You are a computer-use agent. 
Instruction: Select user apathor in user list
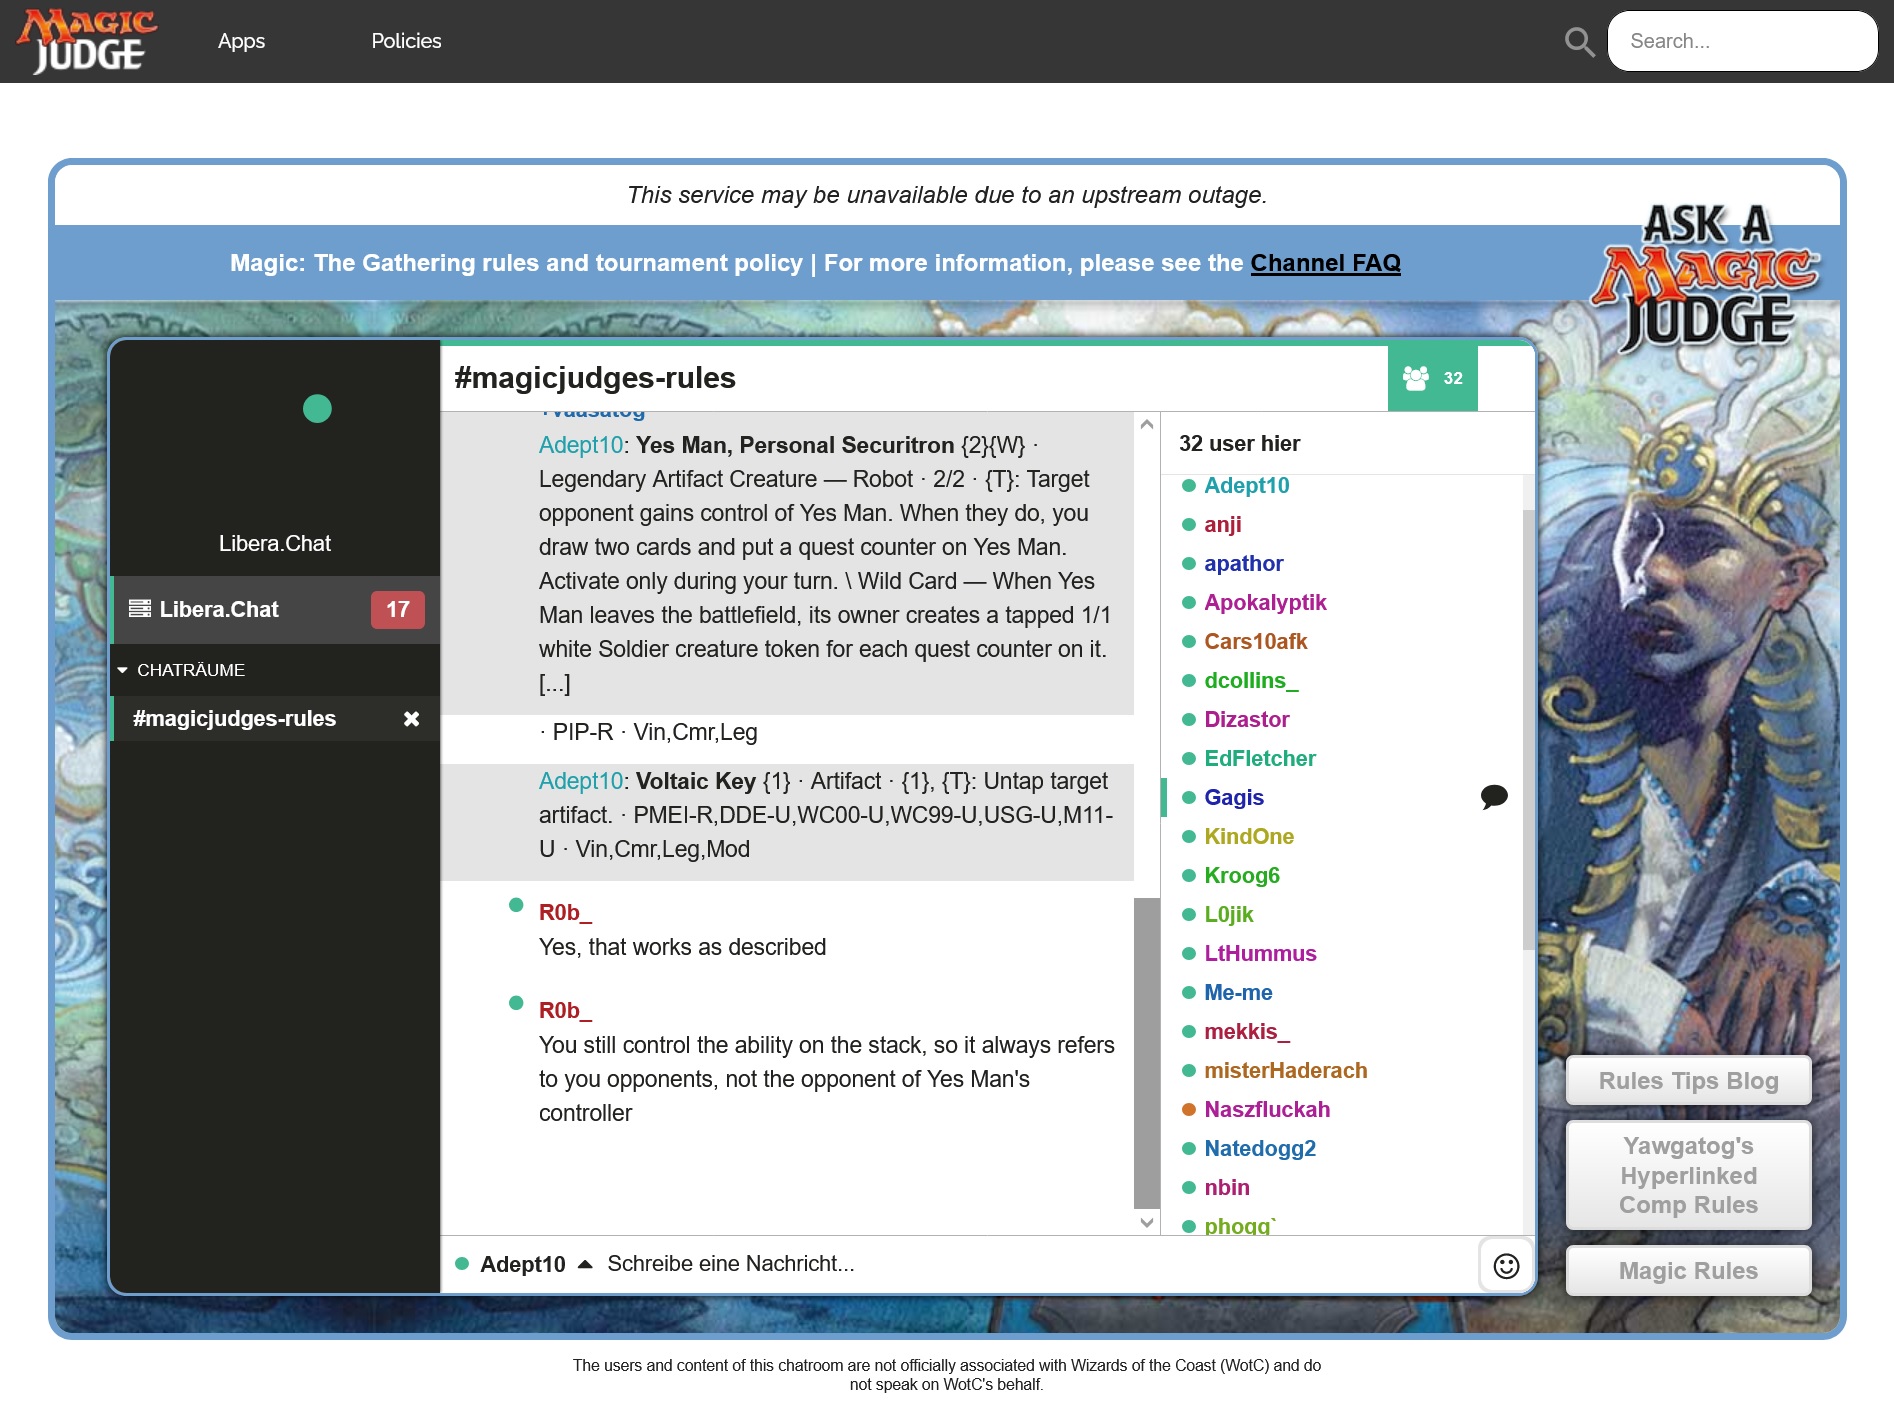click(x=1243, y=564)
